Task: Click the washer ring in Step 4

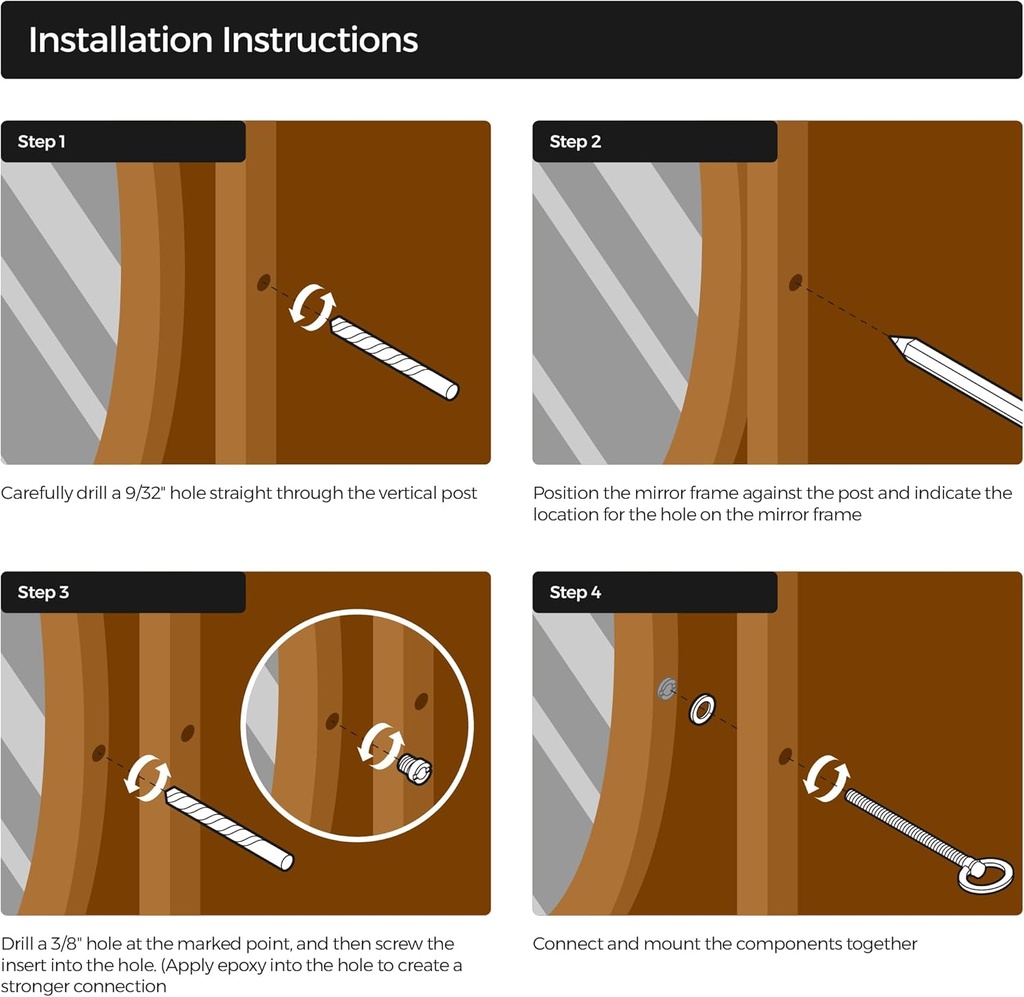Action: click(x=702, y=708)
